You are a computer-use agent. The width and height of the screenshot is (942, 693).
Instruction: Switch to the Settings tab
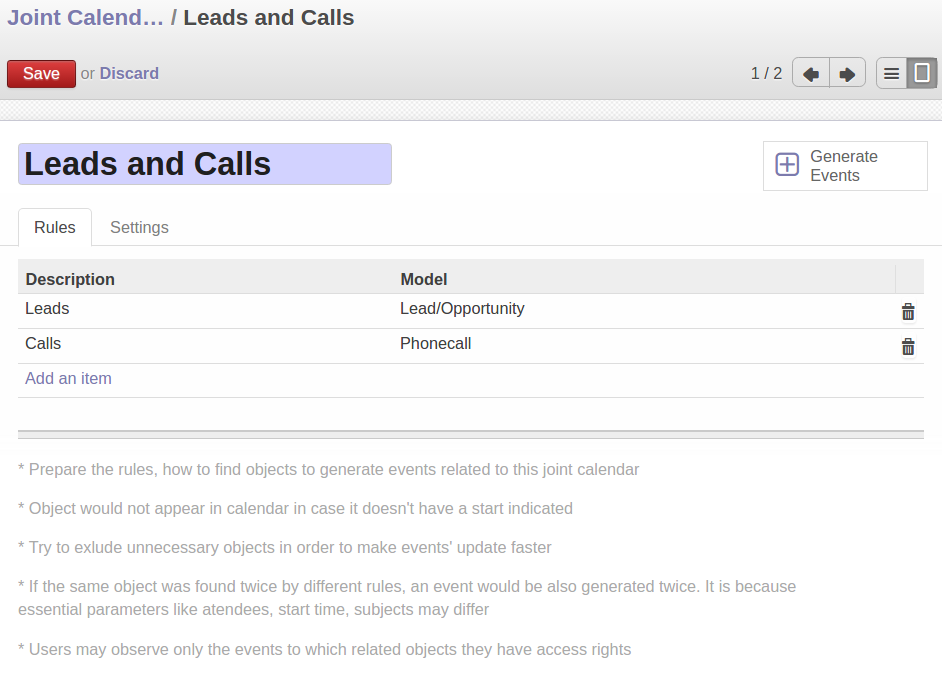click(139, 227)
